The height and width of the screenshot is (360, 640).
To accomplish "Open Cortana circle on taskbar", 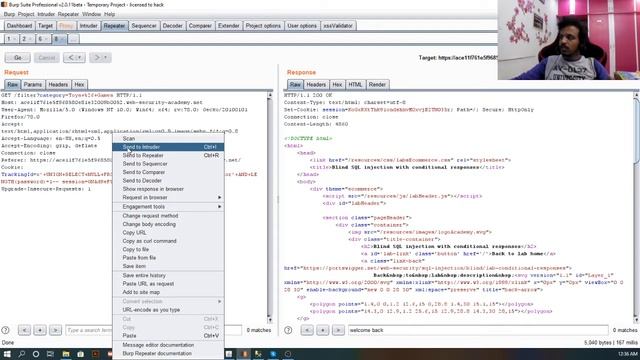I will (36, 354).
